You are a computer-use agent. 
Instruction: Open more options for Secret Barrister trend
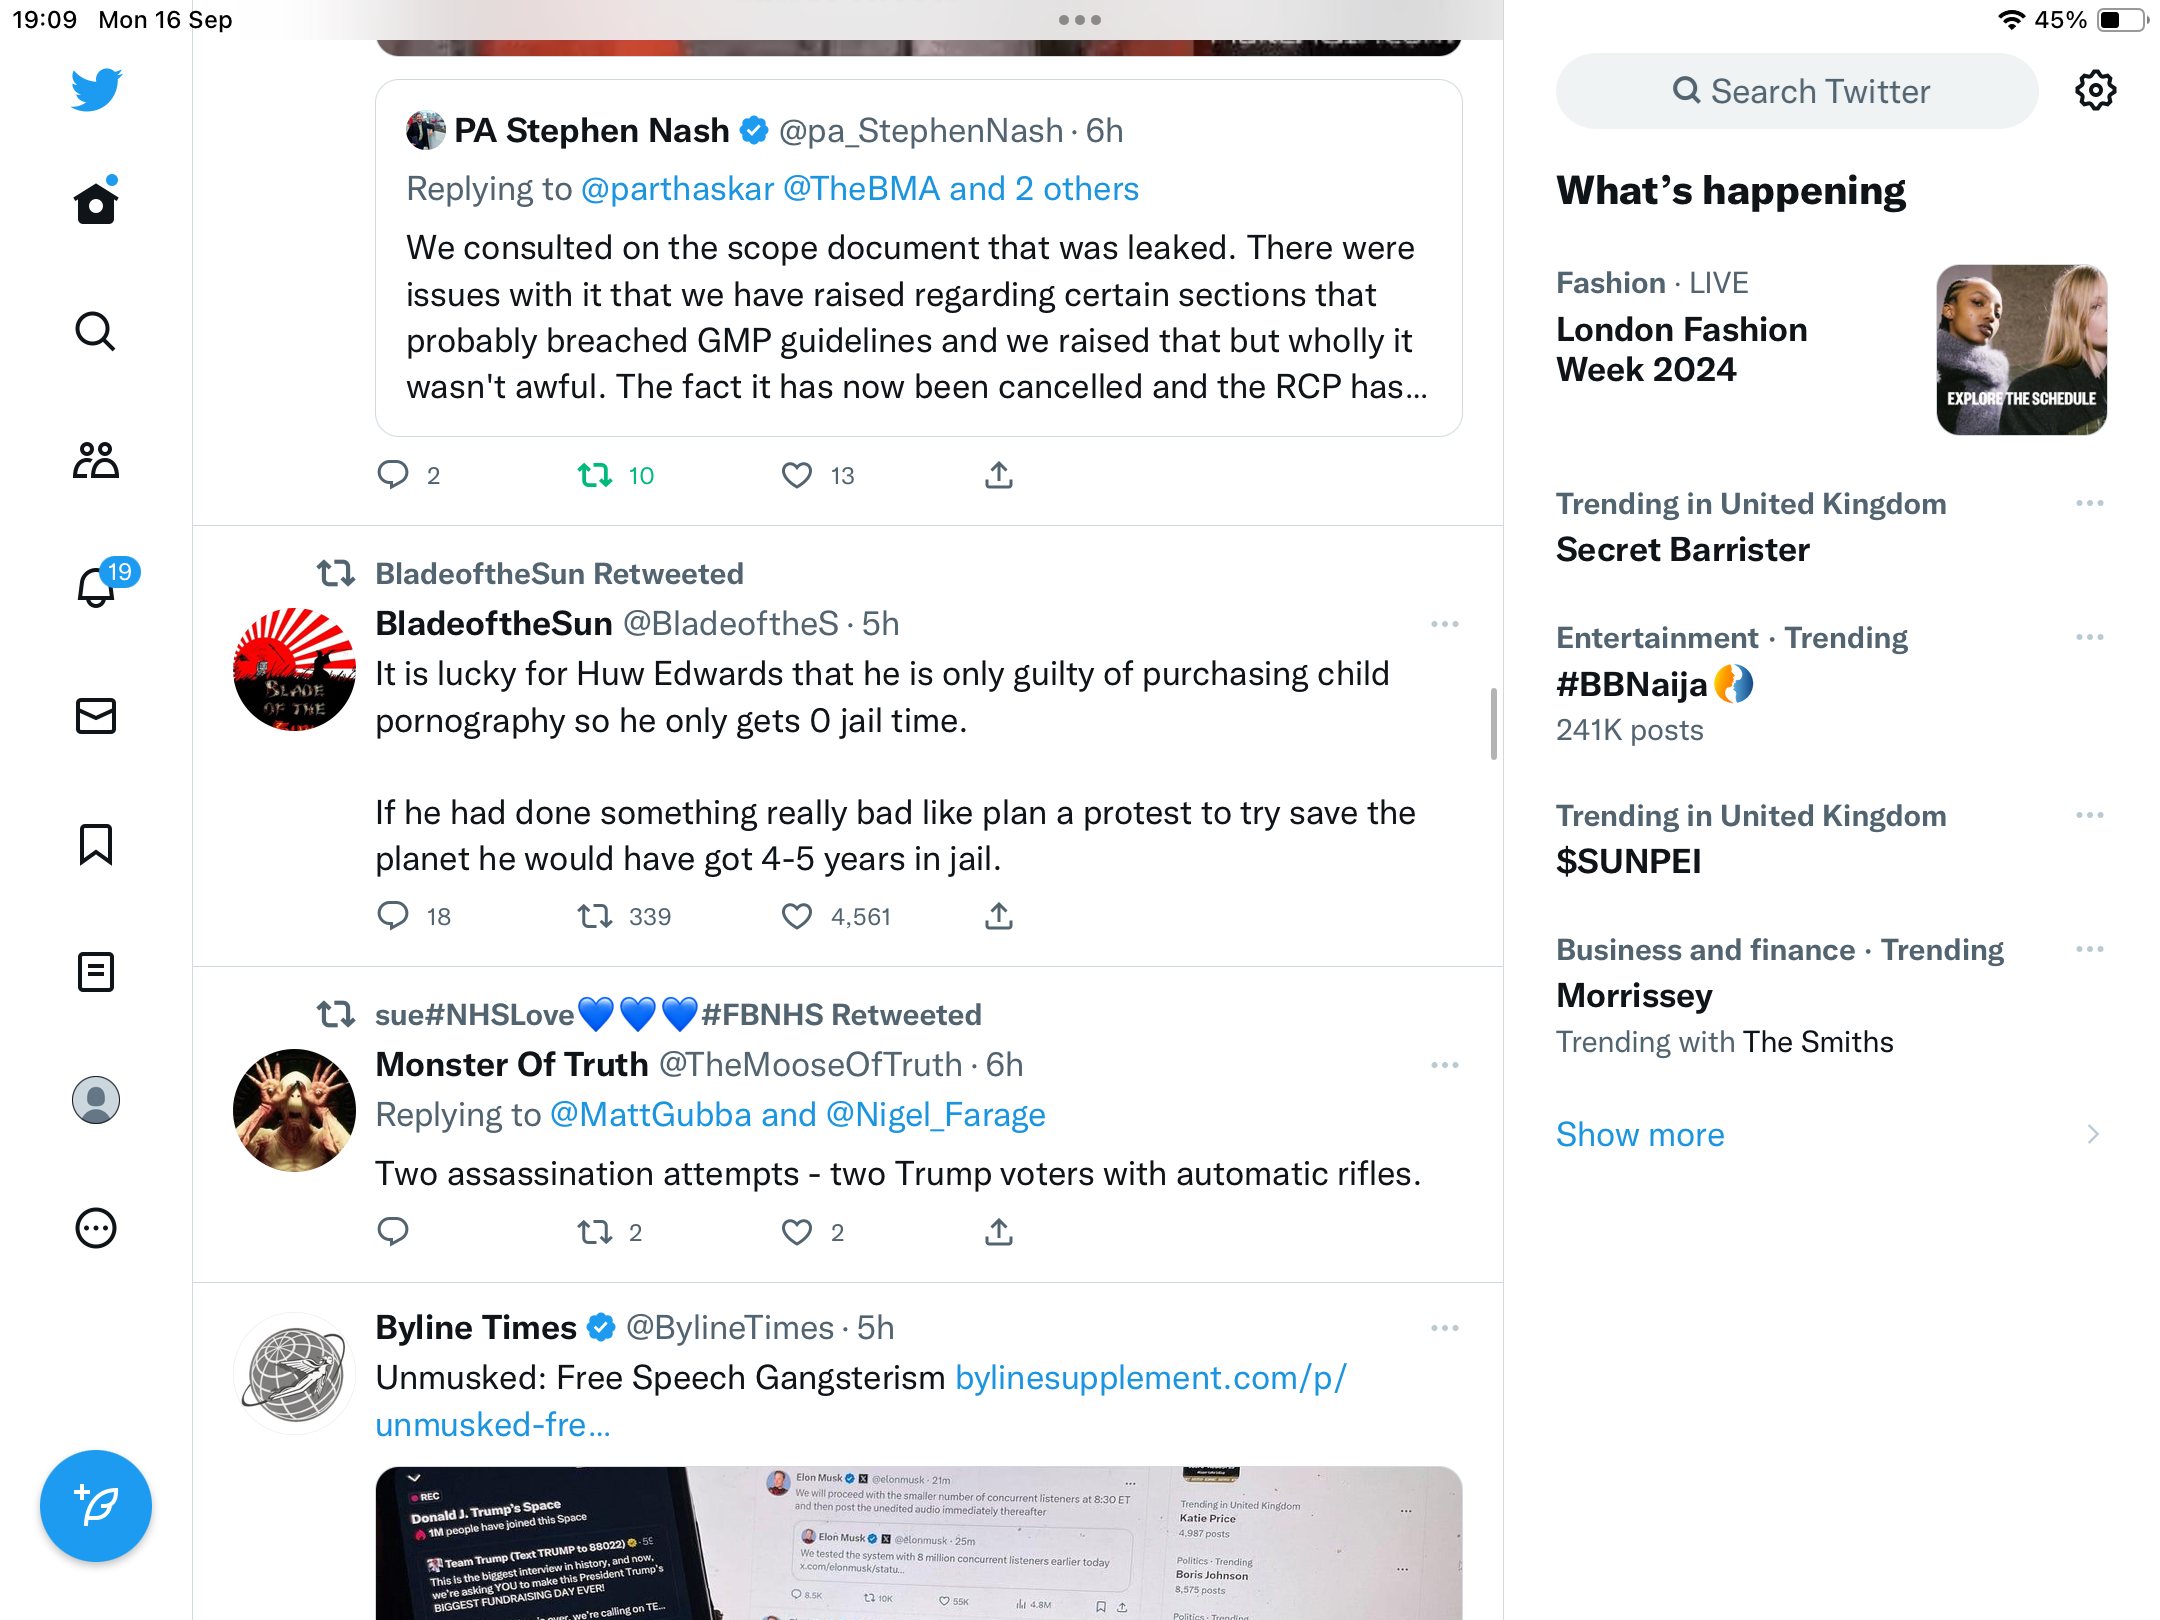2090,503
